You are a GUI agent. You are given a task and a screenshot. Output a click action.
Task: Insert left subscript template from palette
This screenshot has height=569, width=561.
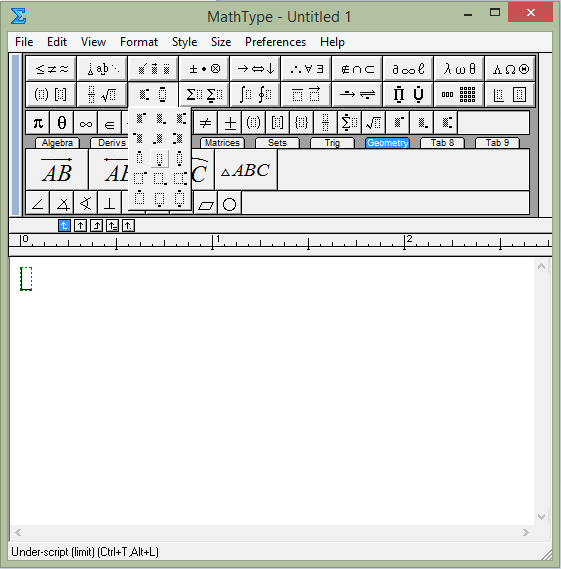point(160,138)
